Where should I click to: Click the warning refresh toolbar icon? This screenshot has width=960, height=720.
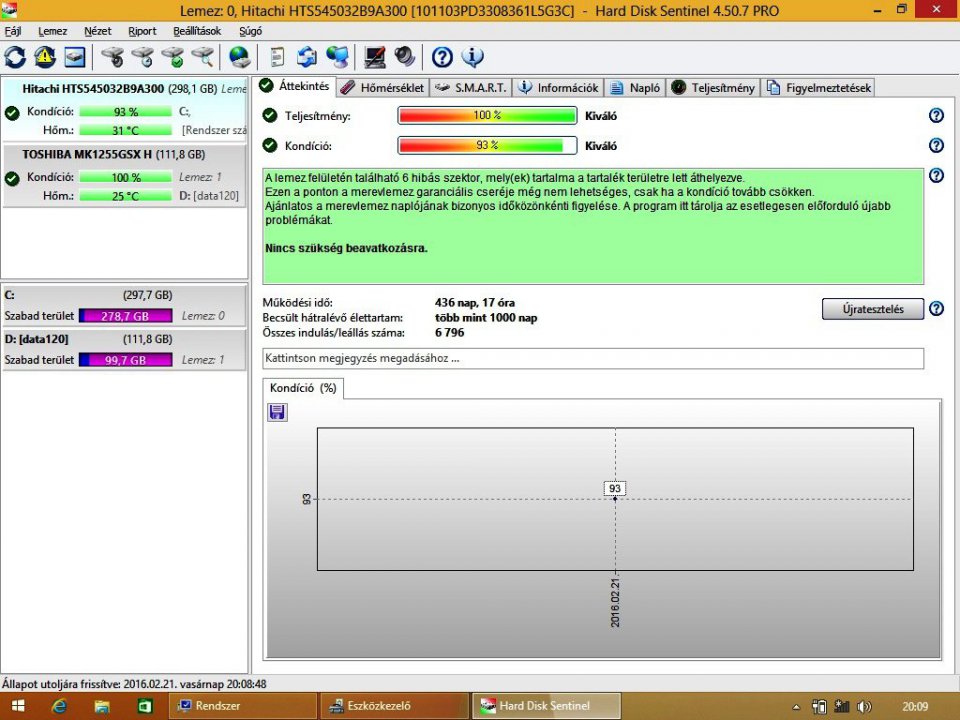pyautogui.click(x=45, y=58)
